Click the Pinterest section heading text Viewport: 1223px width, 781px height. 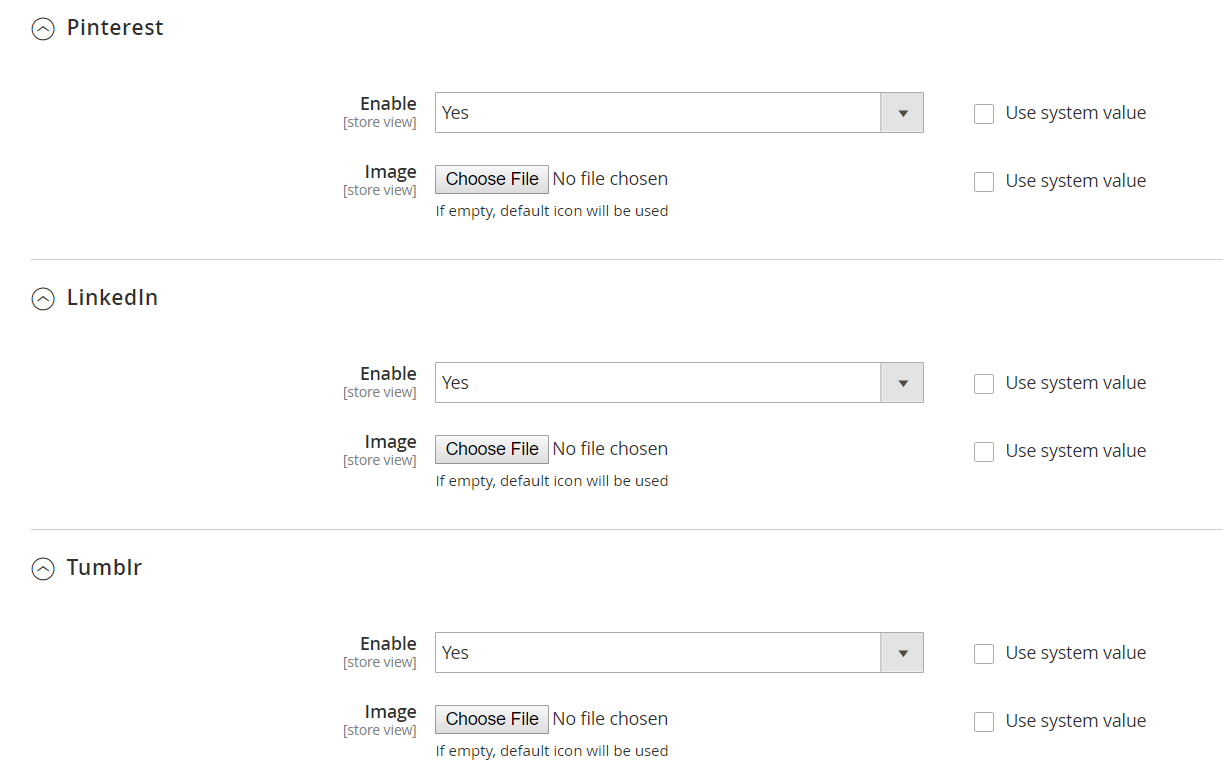tap(115, 28)
